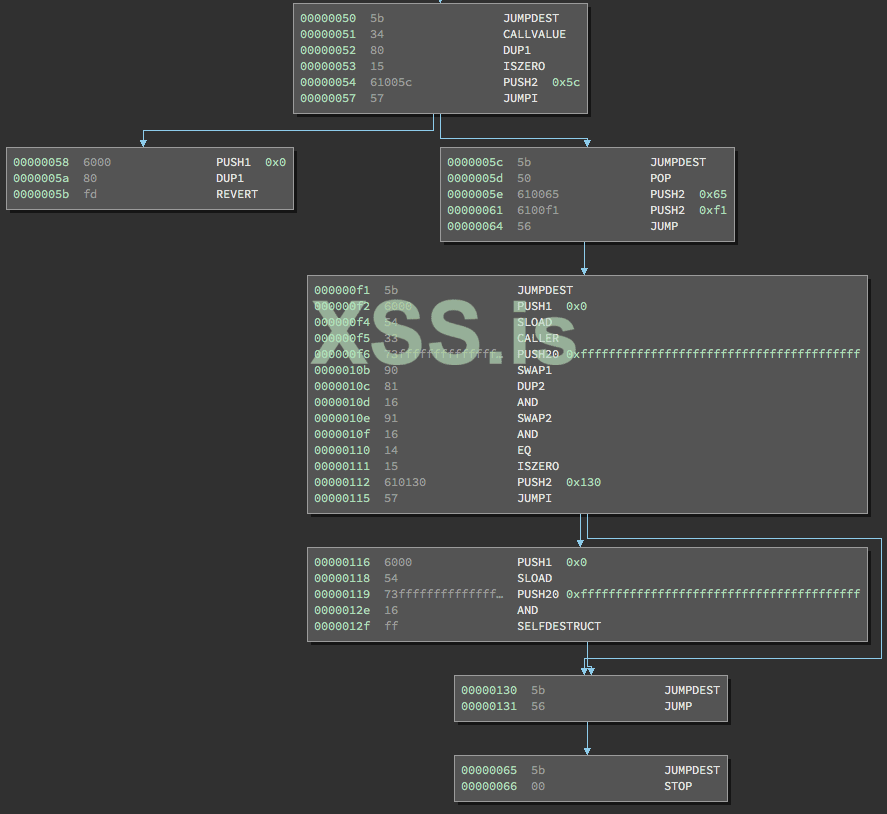Click the ISZERO instruction at 00000053
This screenshot has height=814, width=887.
pyautogui.click(x=524, y=66)
